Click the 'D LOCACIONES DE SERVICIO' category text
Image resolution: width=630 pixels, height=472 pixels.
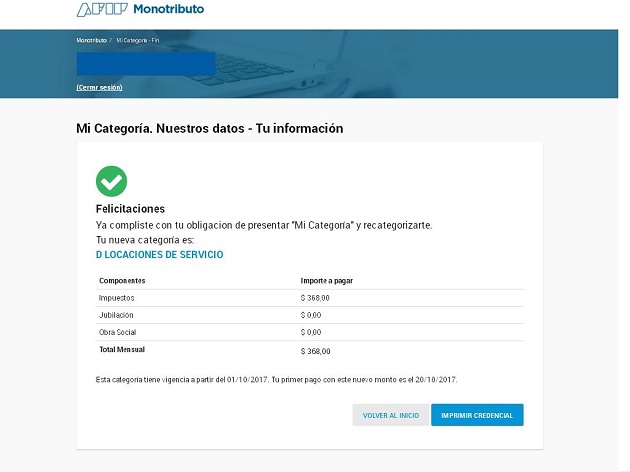[x=159, y=255]
